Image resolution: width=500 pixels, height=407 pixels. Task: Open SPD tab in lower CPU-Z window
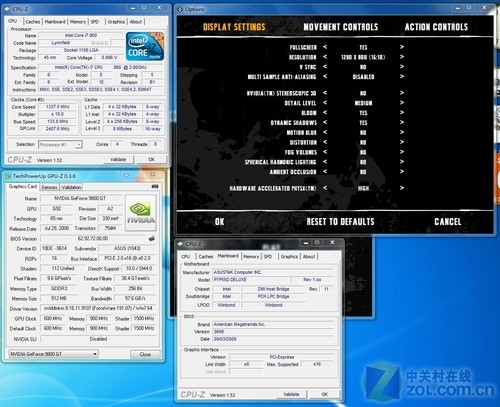pyautogui.click(x=268, y=256)
